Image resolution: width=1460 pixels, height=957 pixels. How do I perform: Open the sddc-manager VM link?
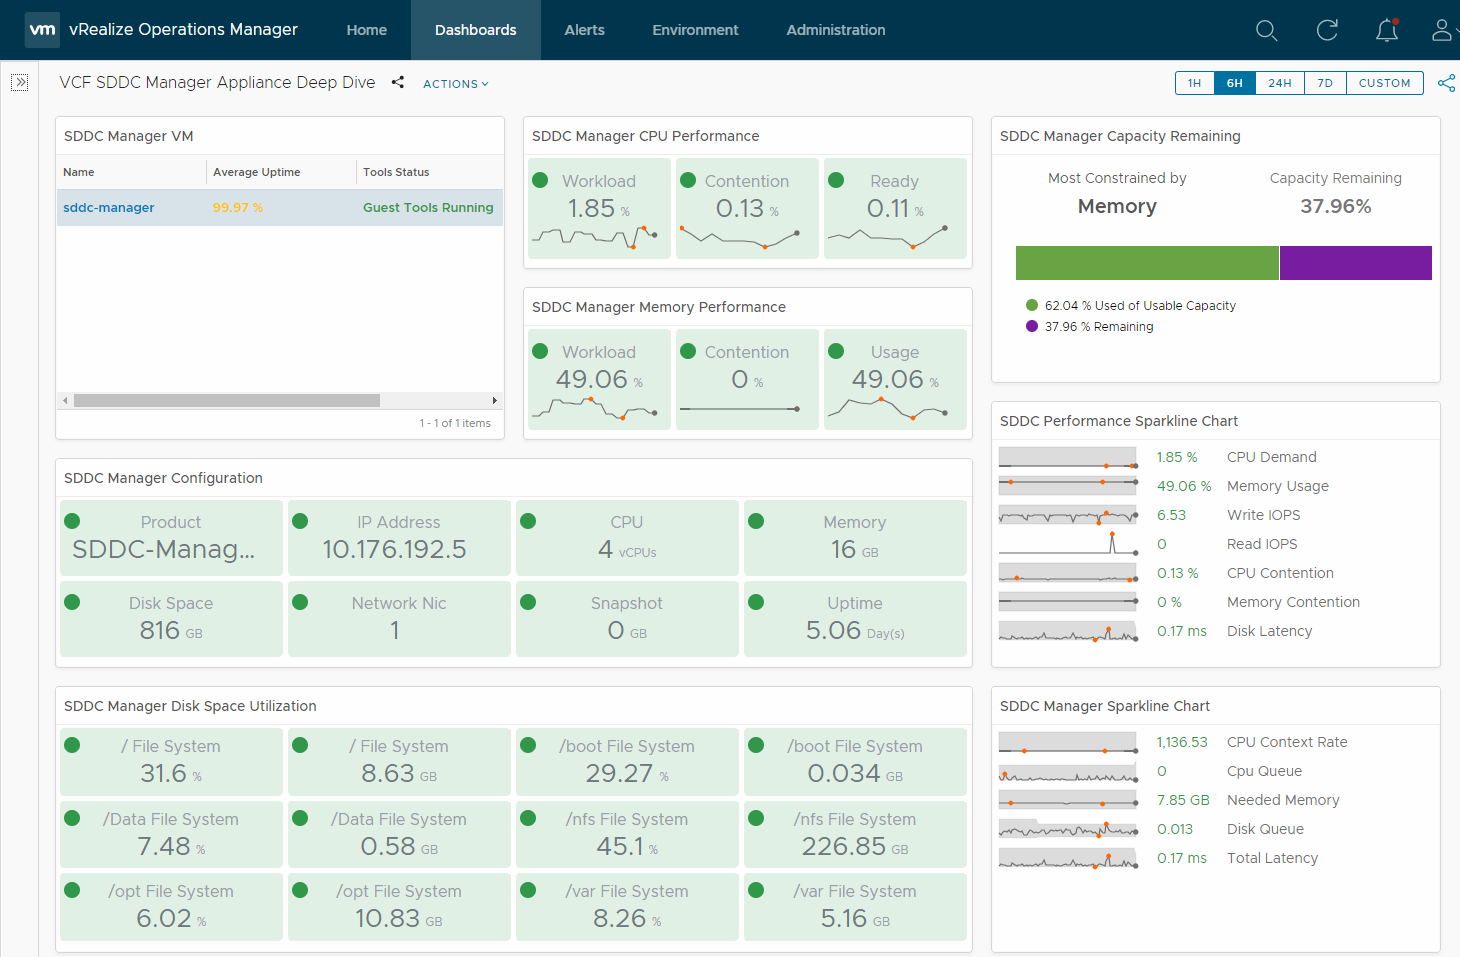coord(109,208)
